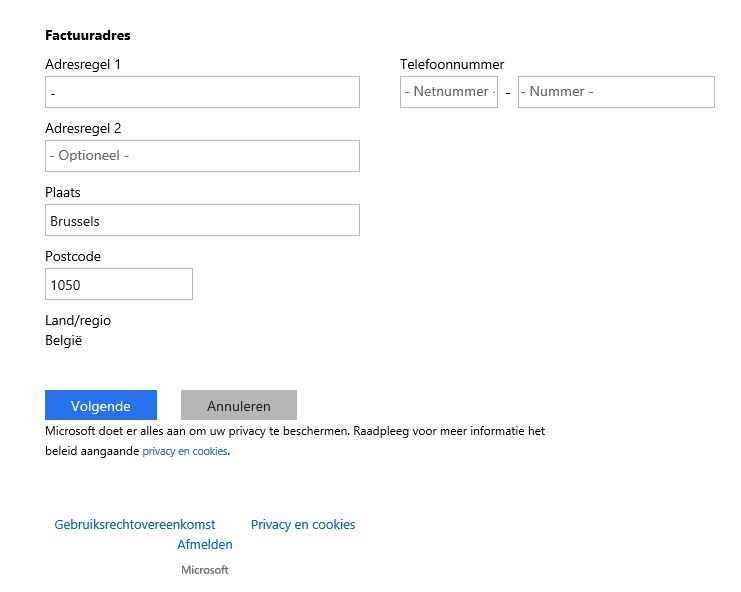Image resolution: width=741 pixels, height=592 pixels.
Task: Click the Netnummer phone area code field
Action: click(x=448, y=92)
